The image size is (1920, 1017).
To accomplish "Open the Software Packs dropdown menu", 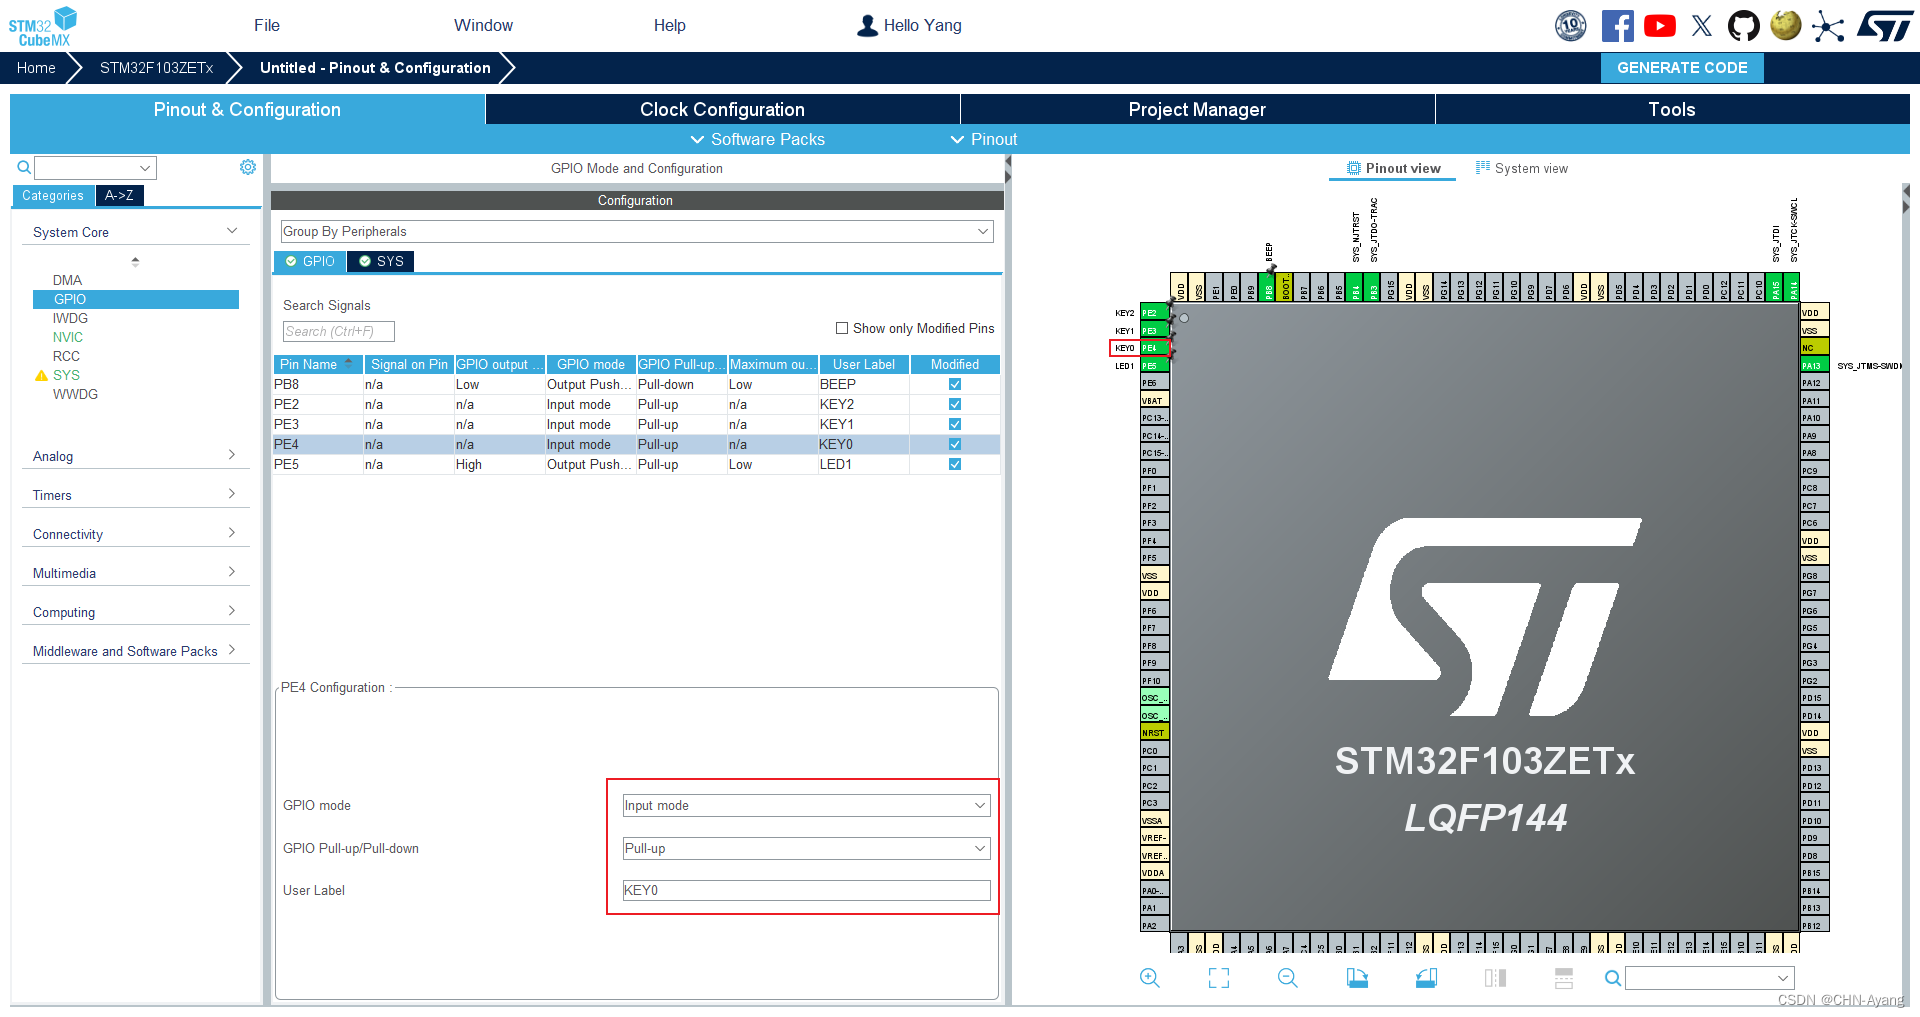I will point(758,139).
